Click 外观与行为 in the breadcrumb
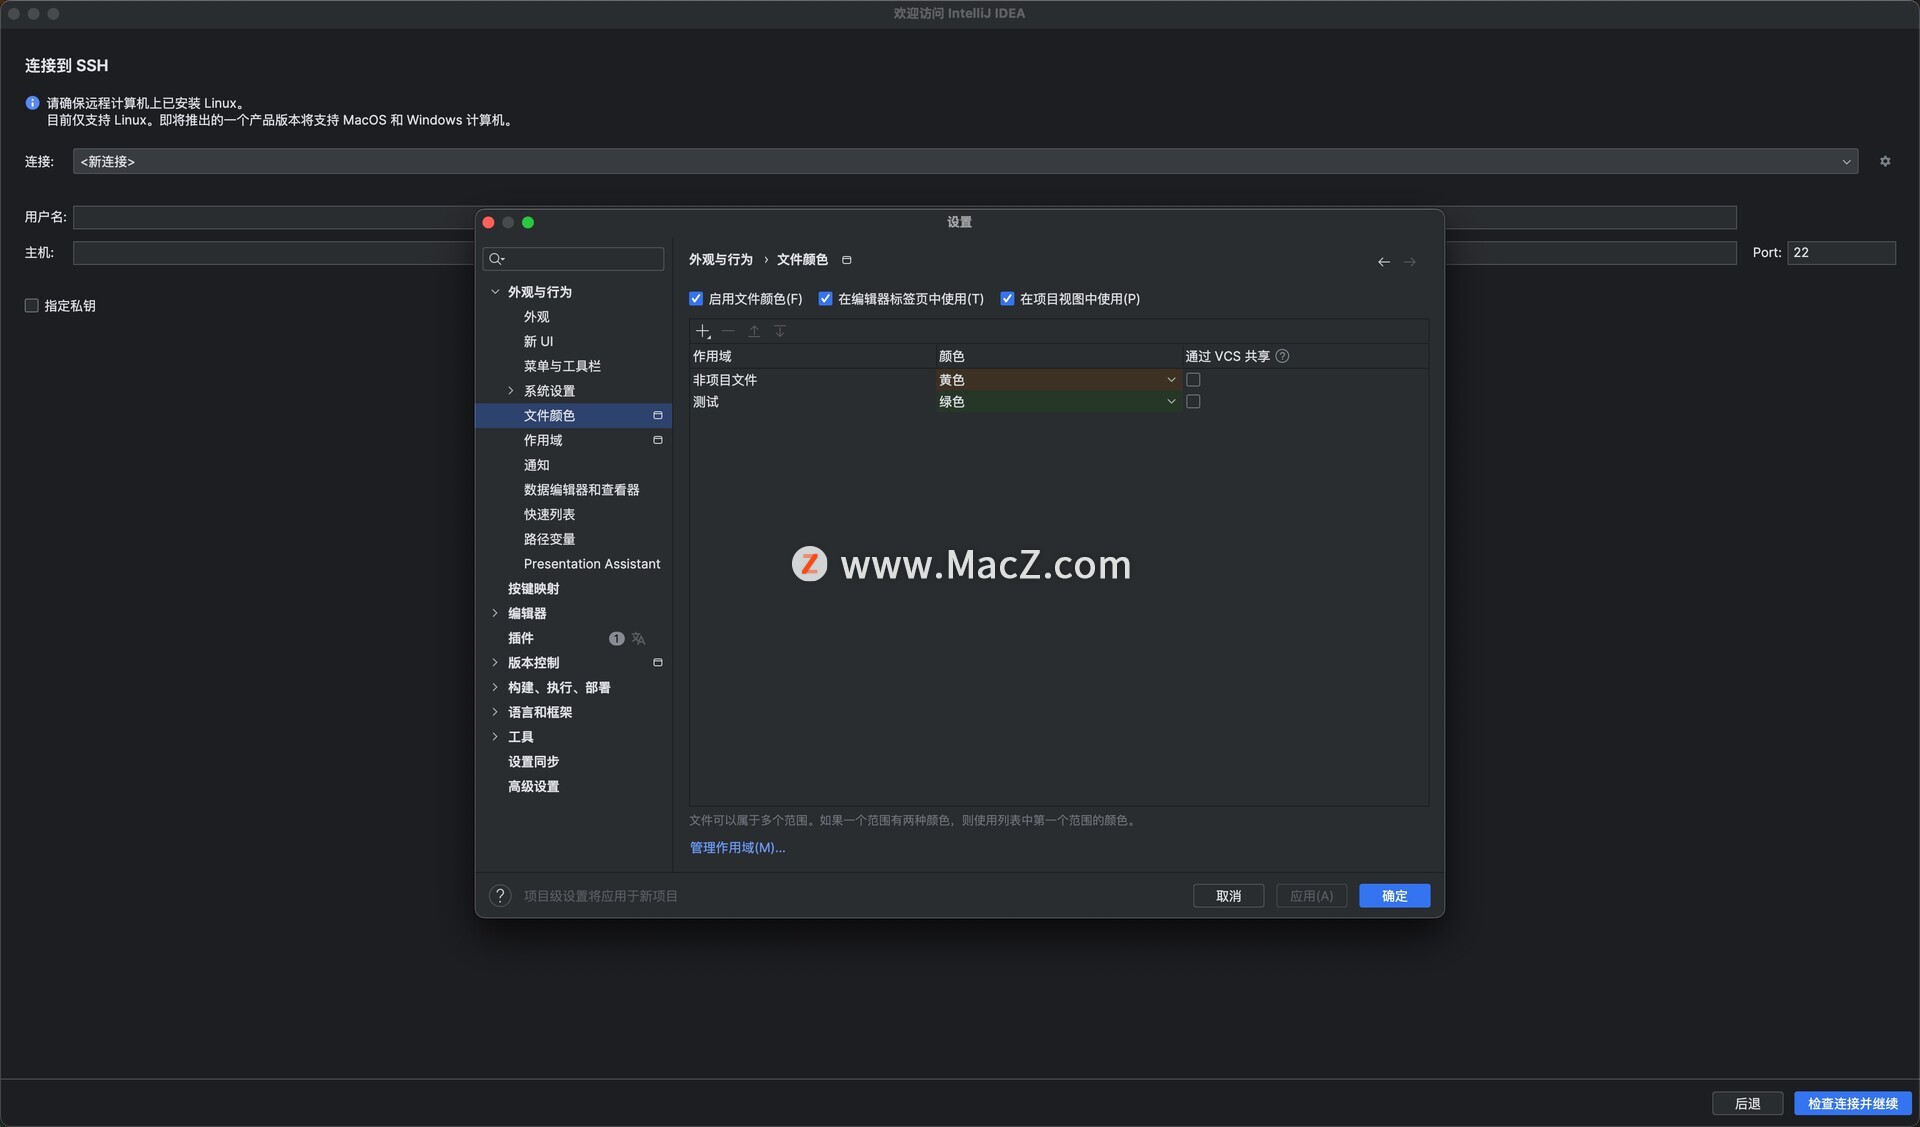The height and width of the screenshot is (1127, 1920). pyautogui.click(x=720, y=260)
